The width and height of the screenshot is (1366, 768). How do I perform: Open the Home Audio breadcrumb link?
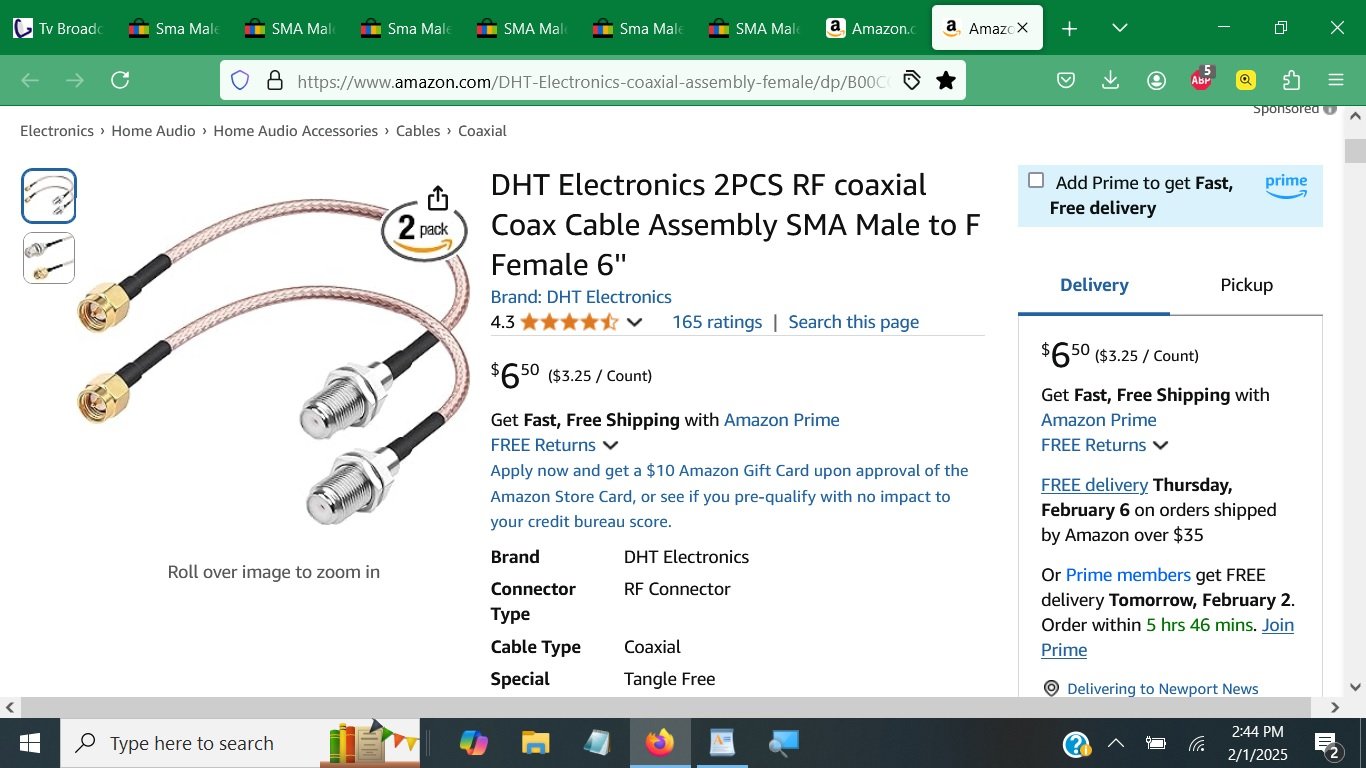(153, 131)
